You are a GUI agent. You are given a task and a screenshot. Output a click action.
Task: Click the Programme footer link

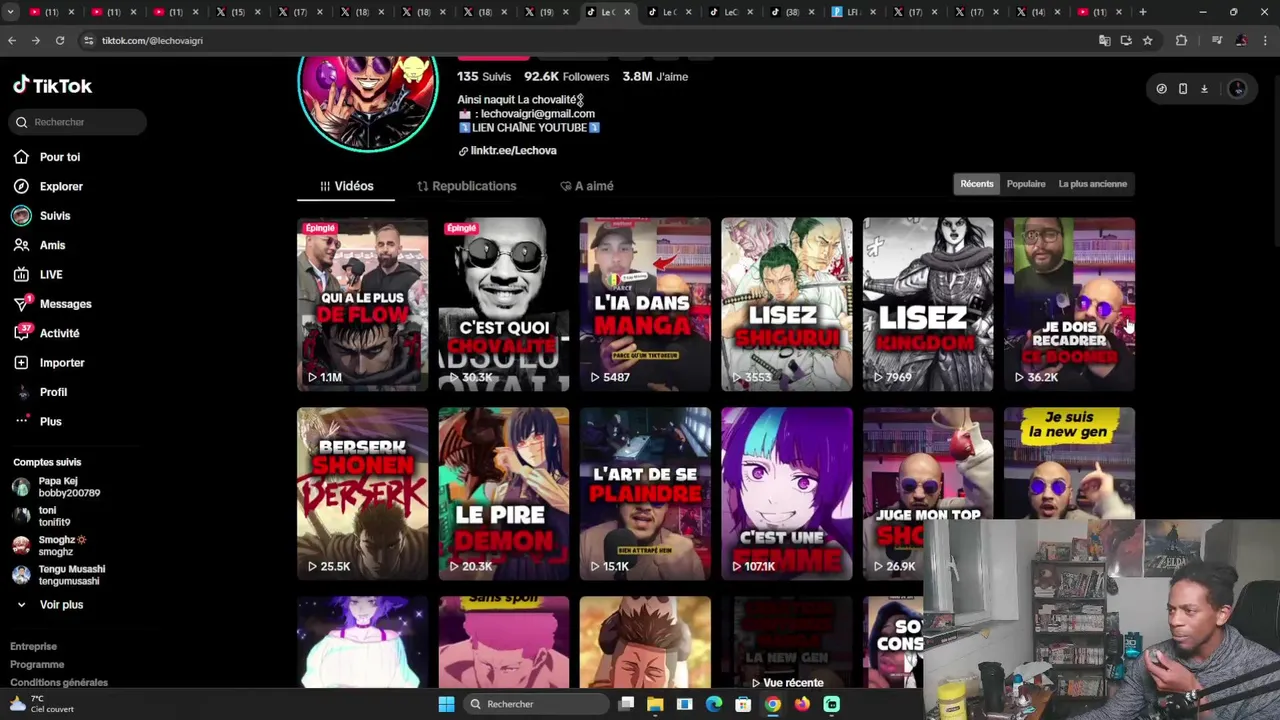(x=37, y=665)
